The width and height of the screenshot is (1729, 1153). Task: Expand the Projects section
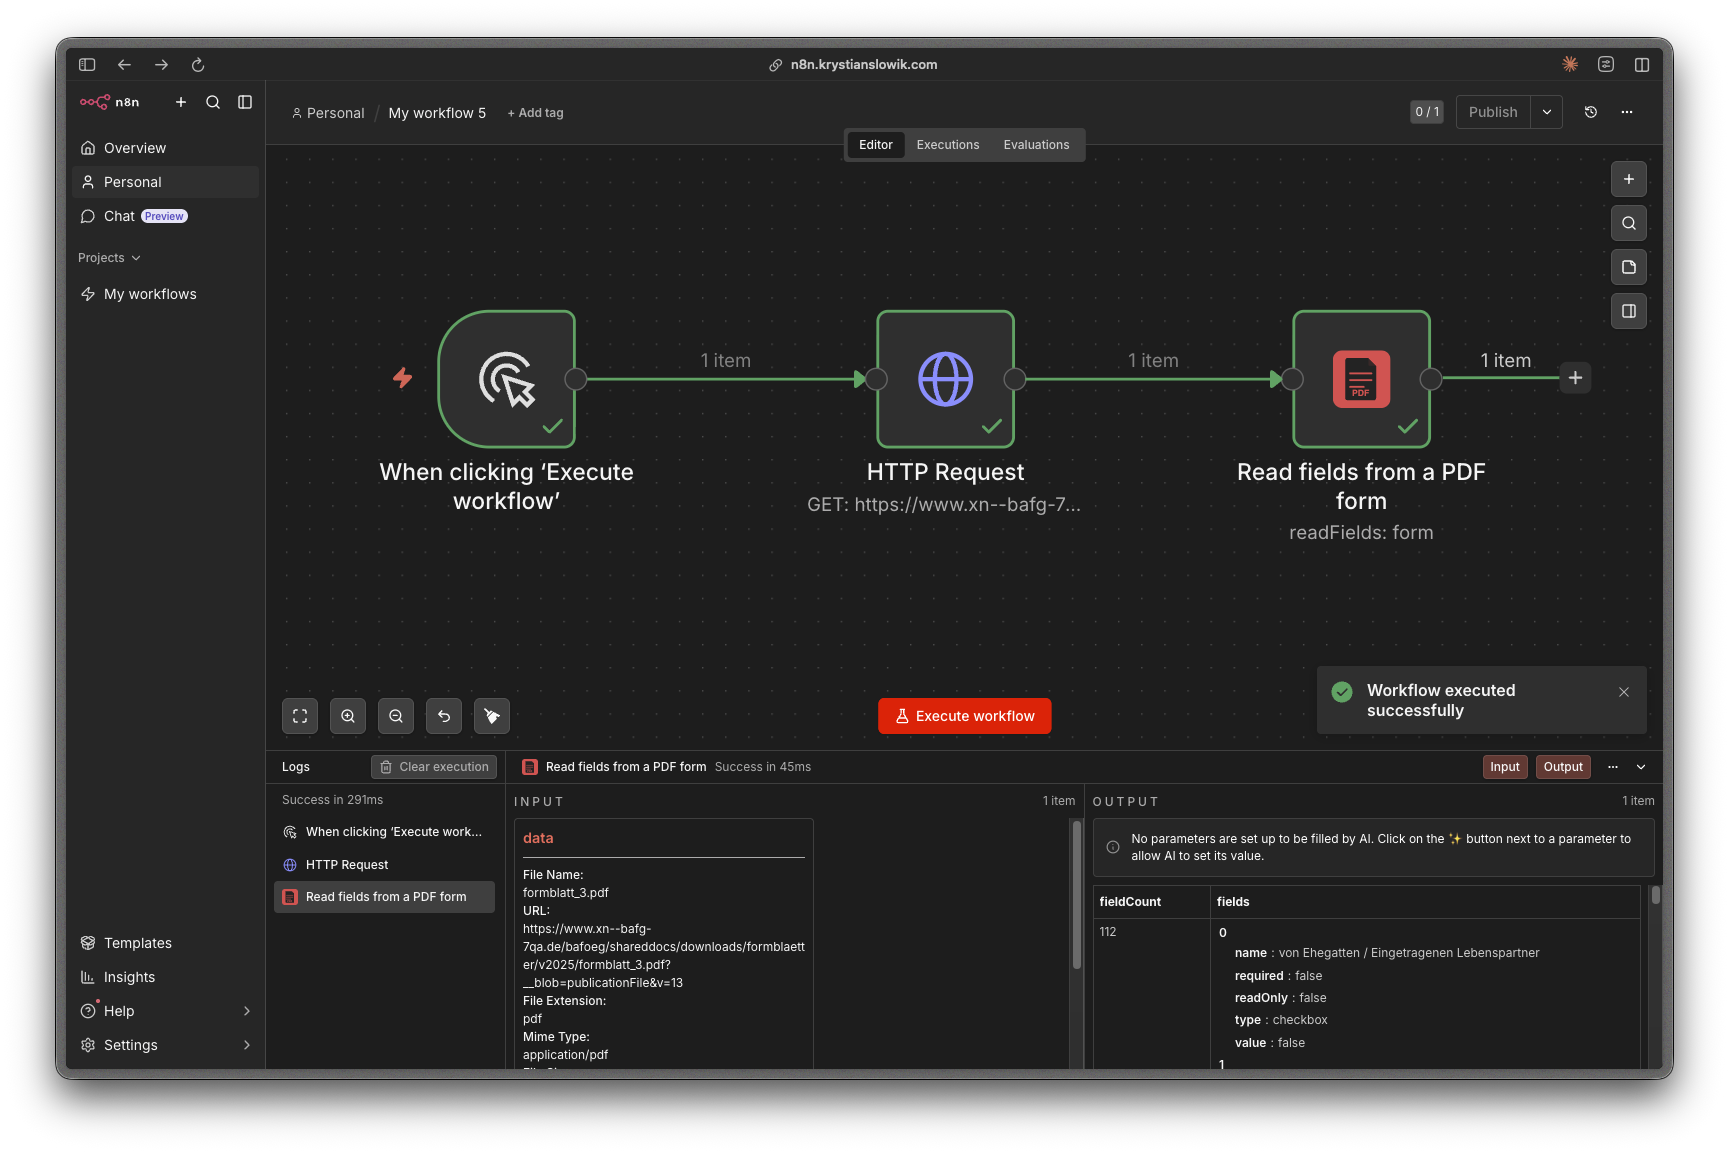point(110,258)
